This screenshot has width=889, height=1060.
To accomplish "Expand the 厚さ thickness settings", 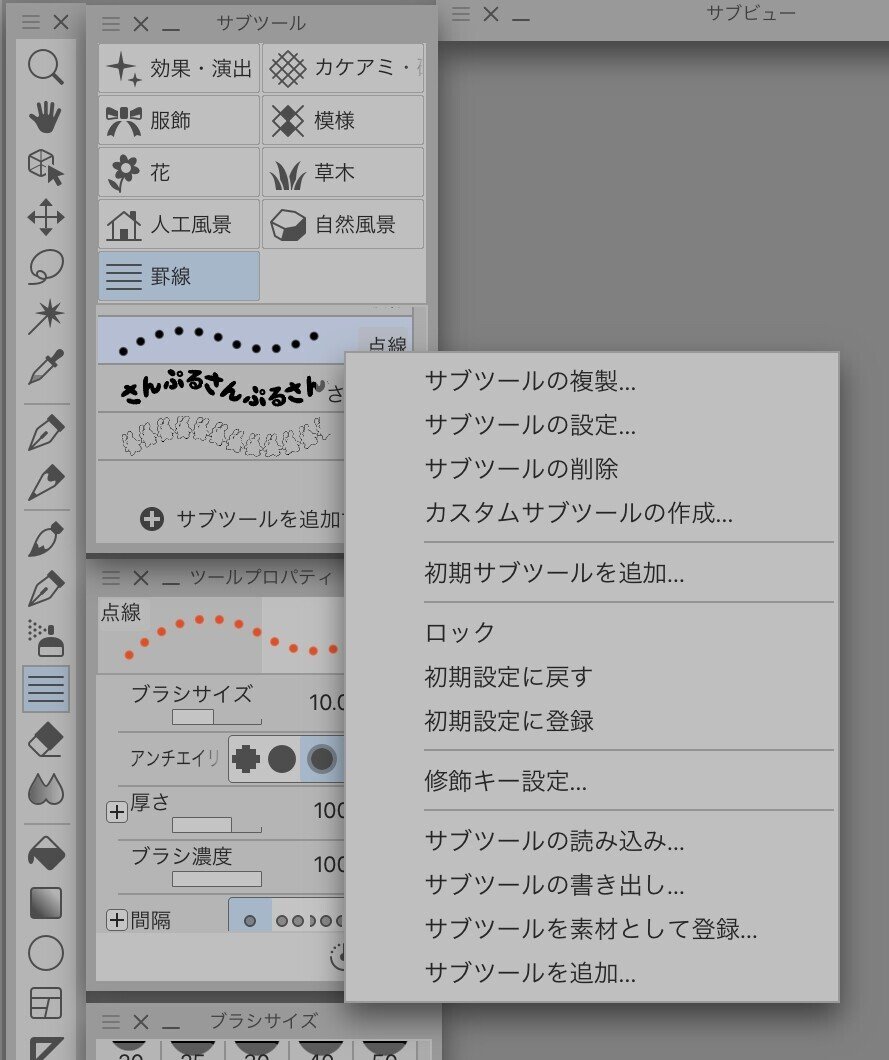I will pyautogui.click(x=116, y=812).
